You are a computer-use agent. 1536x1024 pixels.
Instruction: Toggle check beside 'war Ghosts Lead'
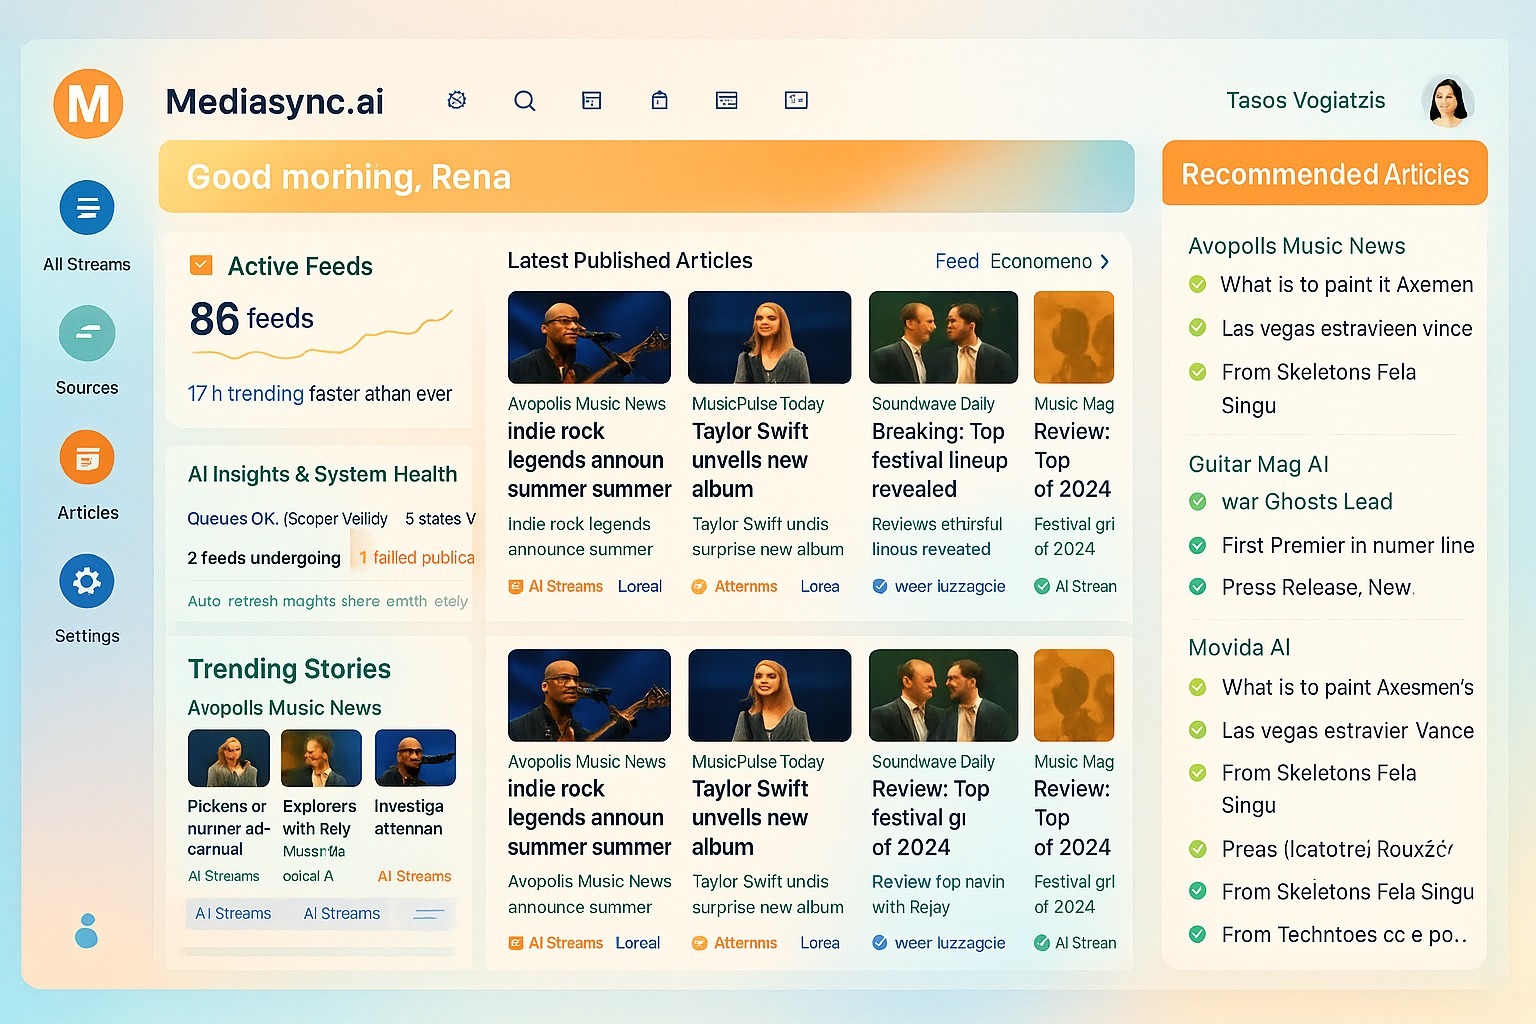click(x=1197, y=502)
